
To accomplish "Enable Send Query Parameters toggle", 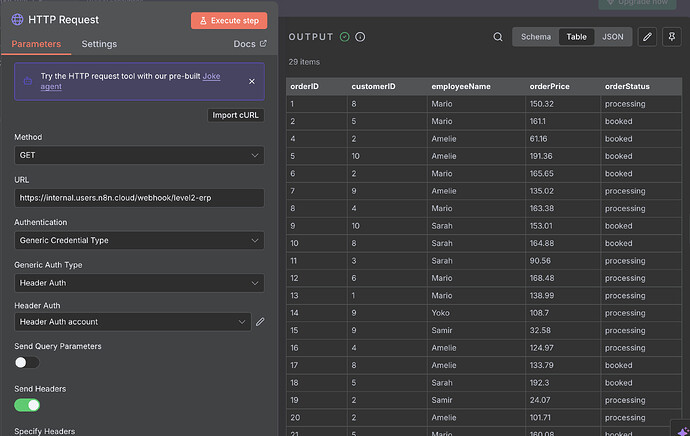I will click(x=27, y=363).
